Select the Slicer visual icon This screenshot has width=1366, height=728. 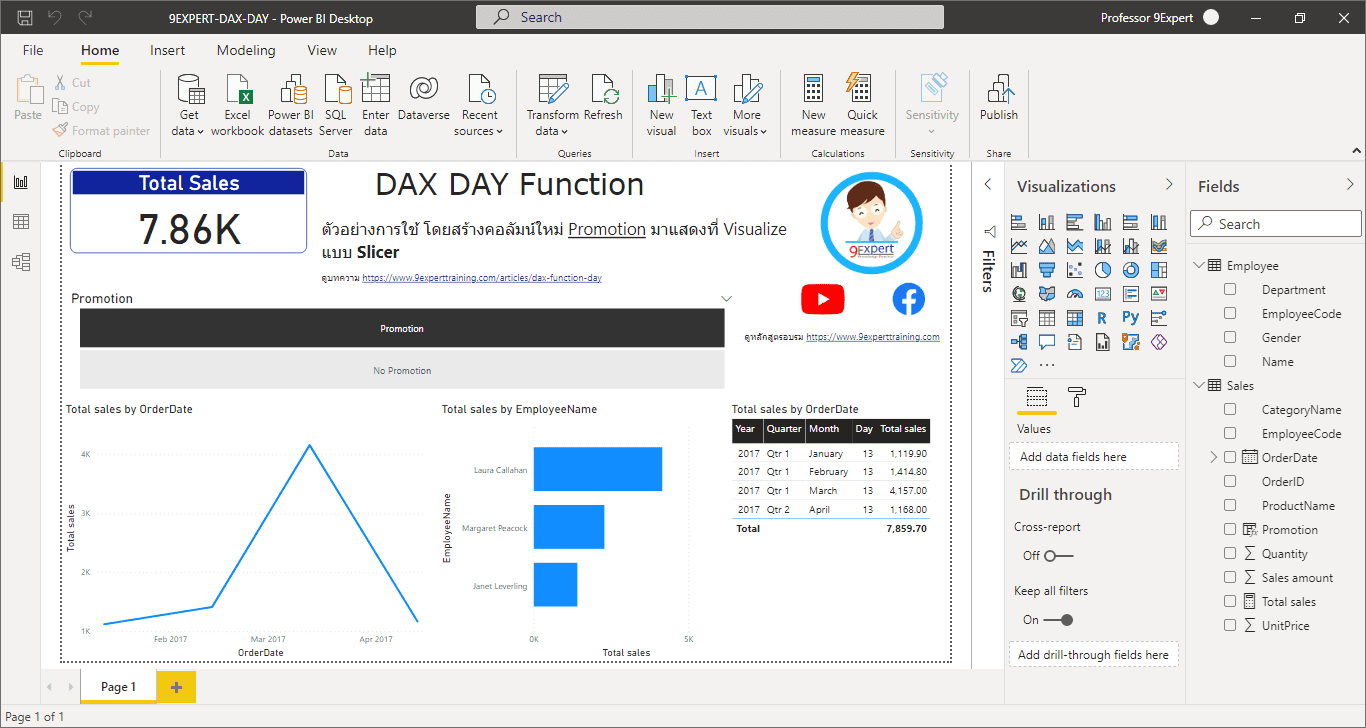pos(1018,317)
